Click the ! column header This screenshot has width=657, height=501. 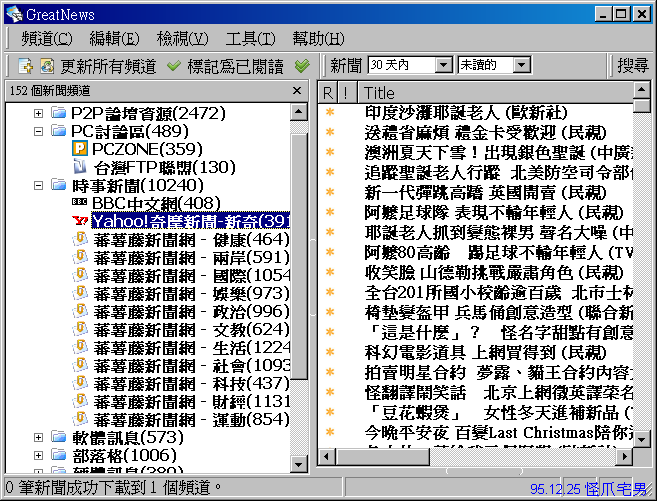pos(346,93)
